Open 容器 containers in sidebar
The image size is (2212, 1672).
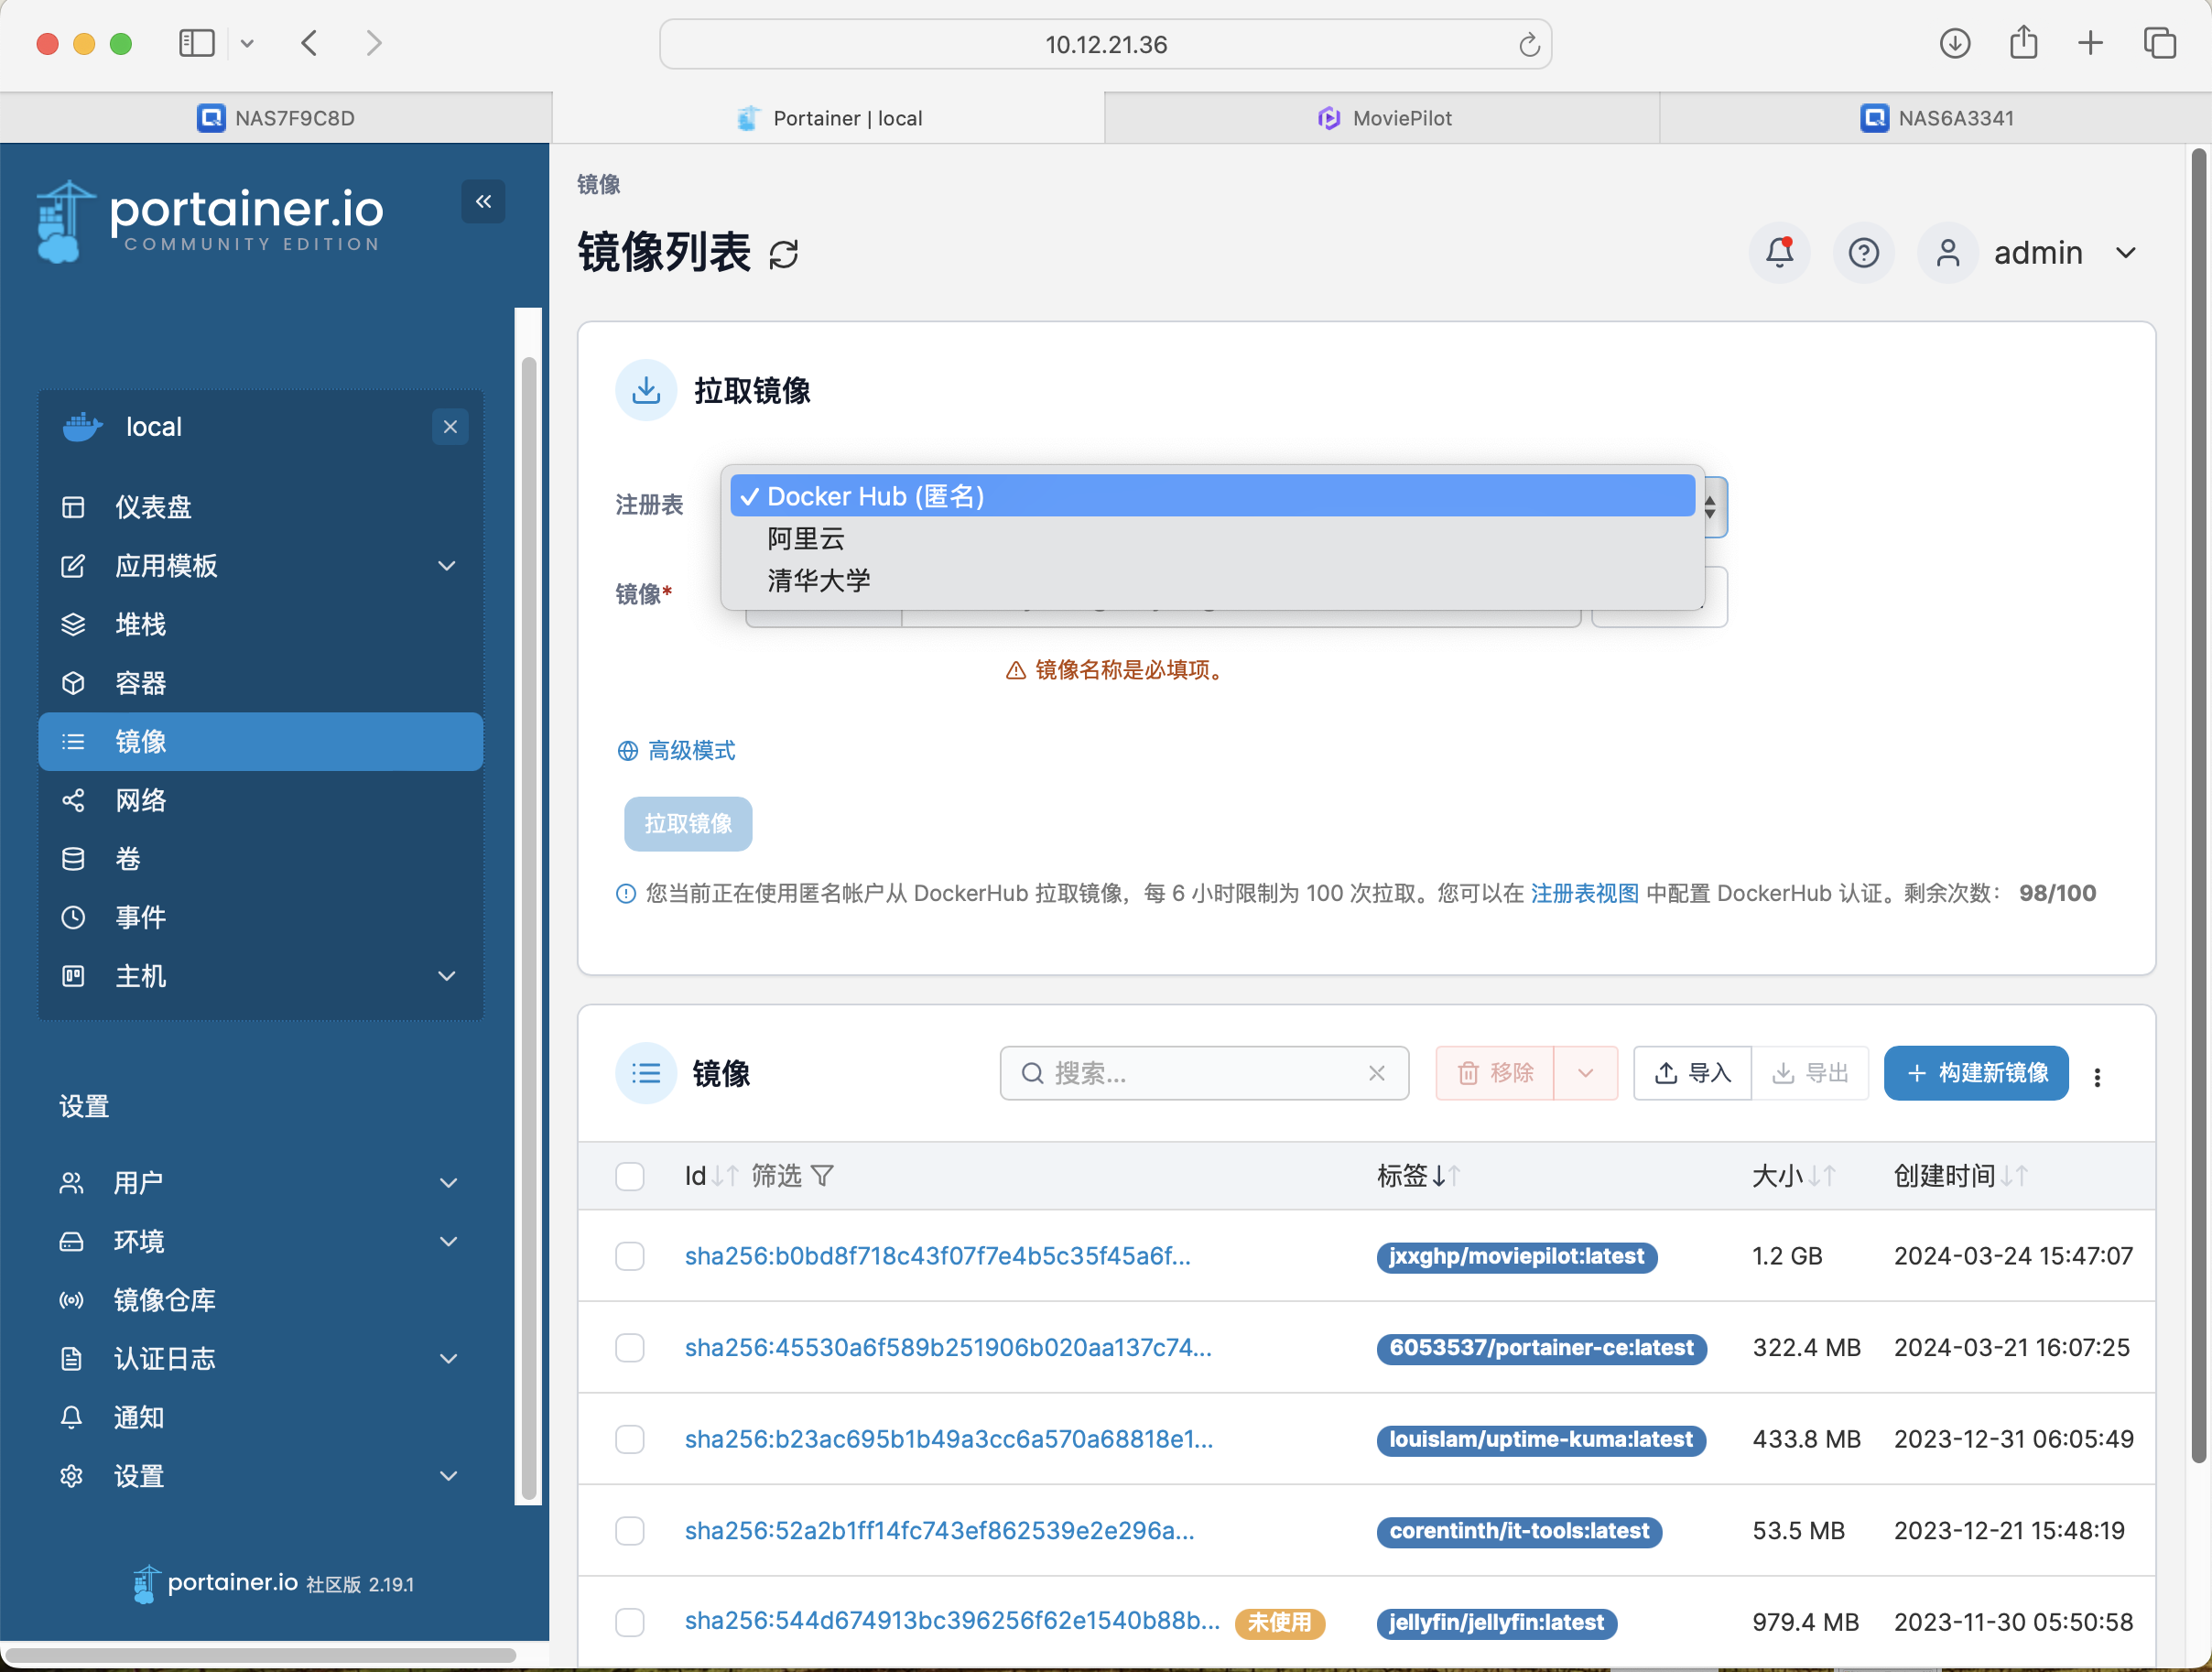[x=260, y=683]
